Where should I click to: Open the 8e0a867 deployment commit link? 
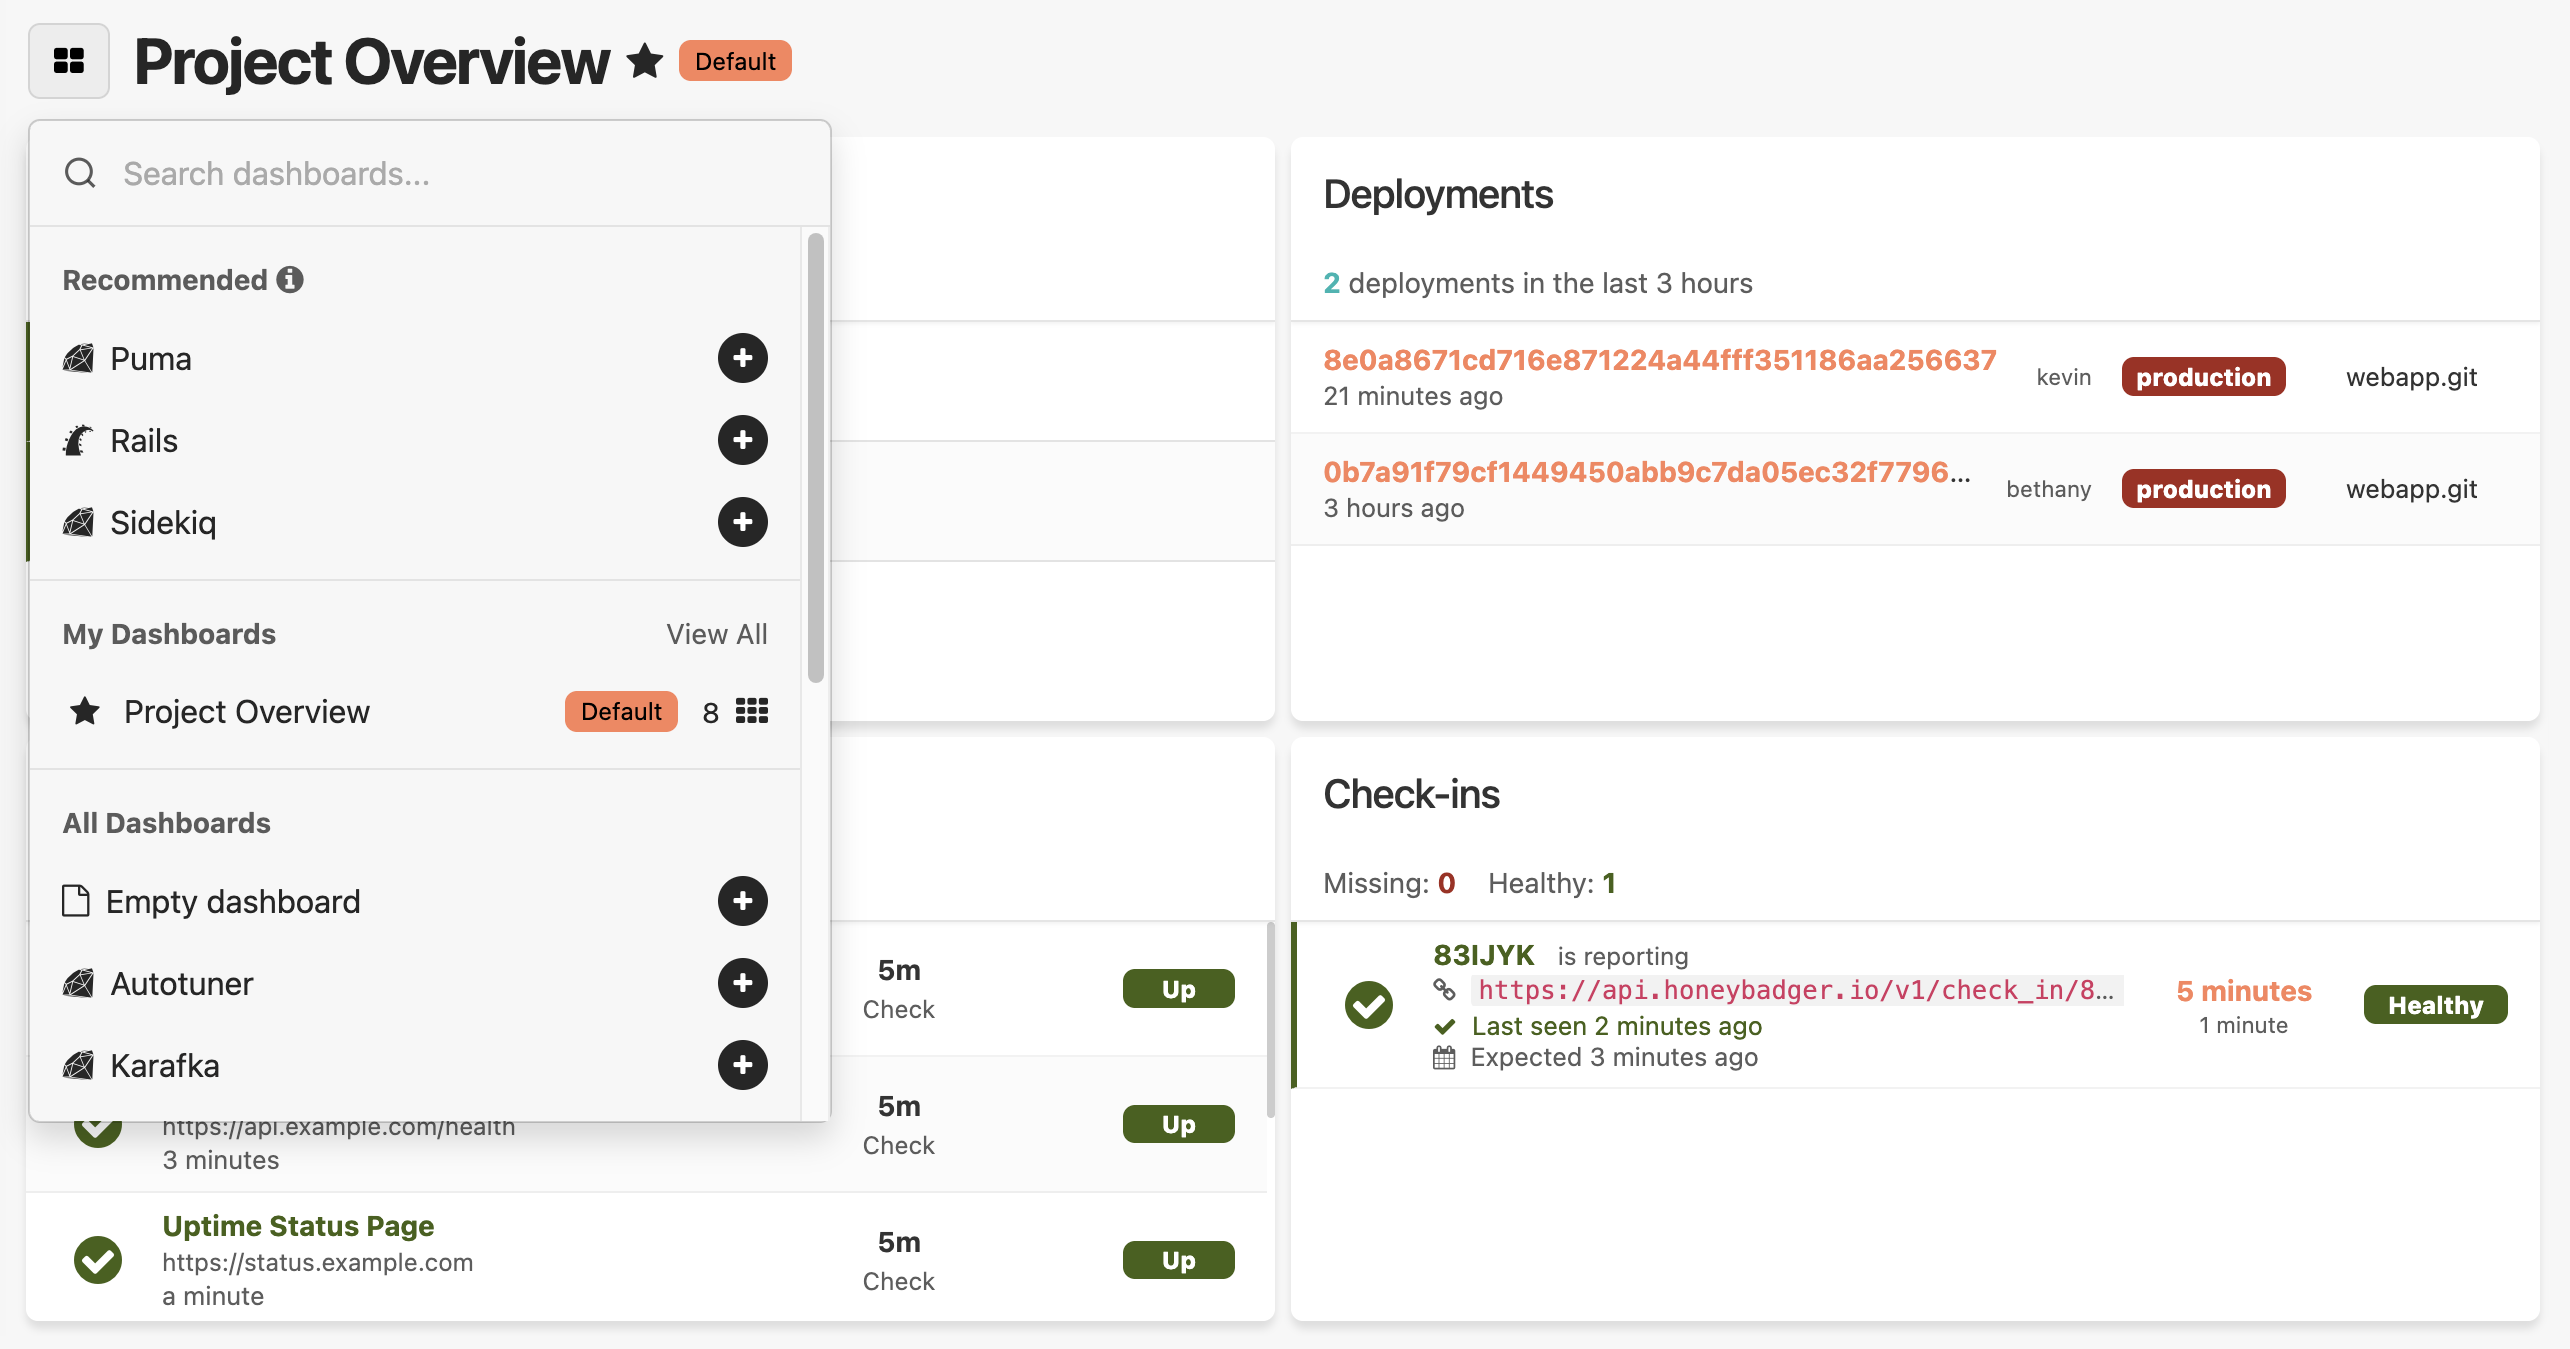(x=1660, y=360)
